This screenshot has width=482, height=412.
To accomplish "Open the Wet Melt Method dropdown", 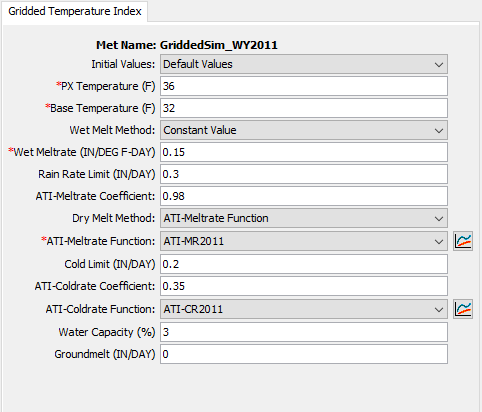I will [304, 130].
